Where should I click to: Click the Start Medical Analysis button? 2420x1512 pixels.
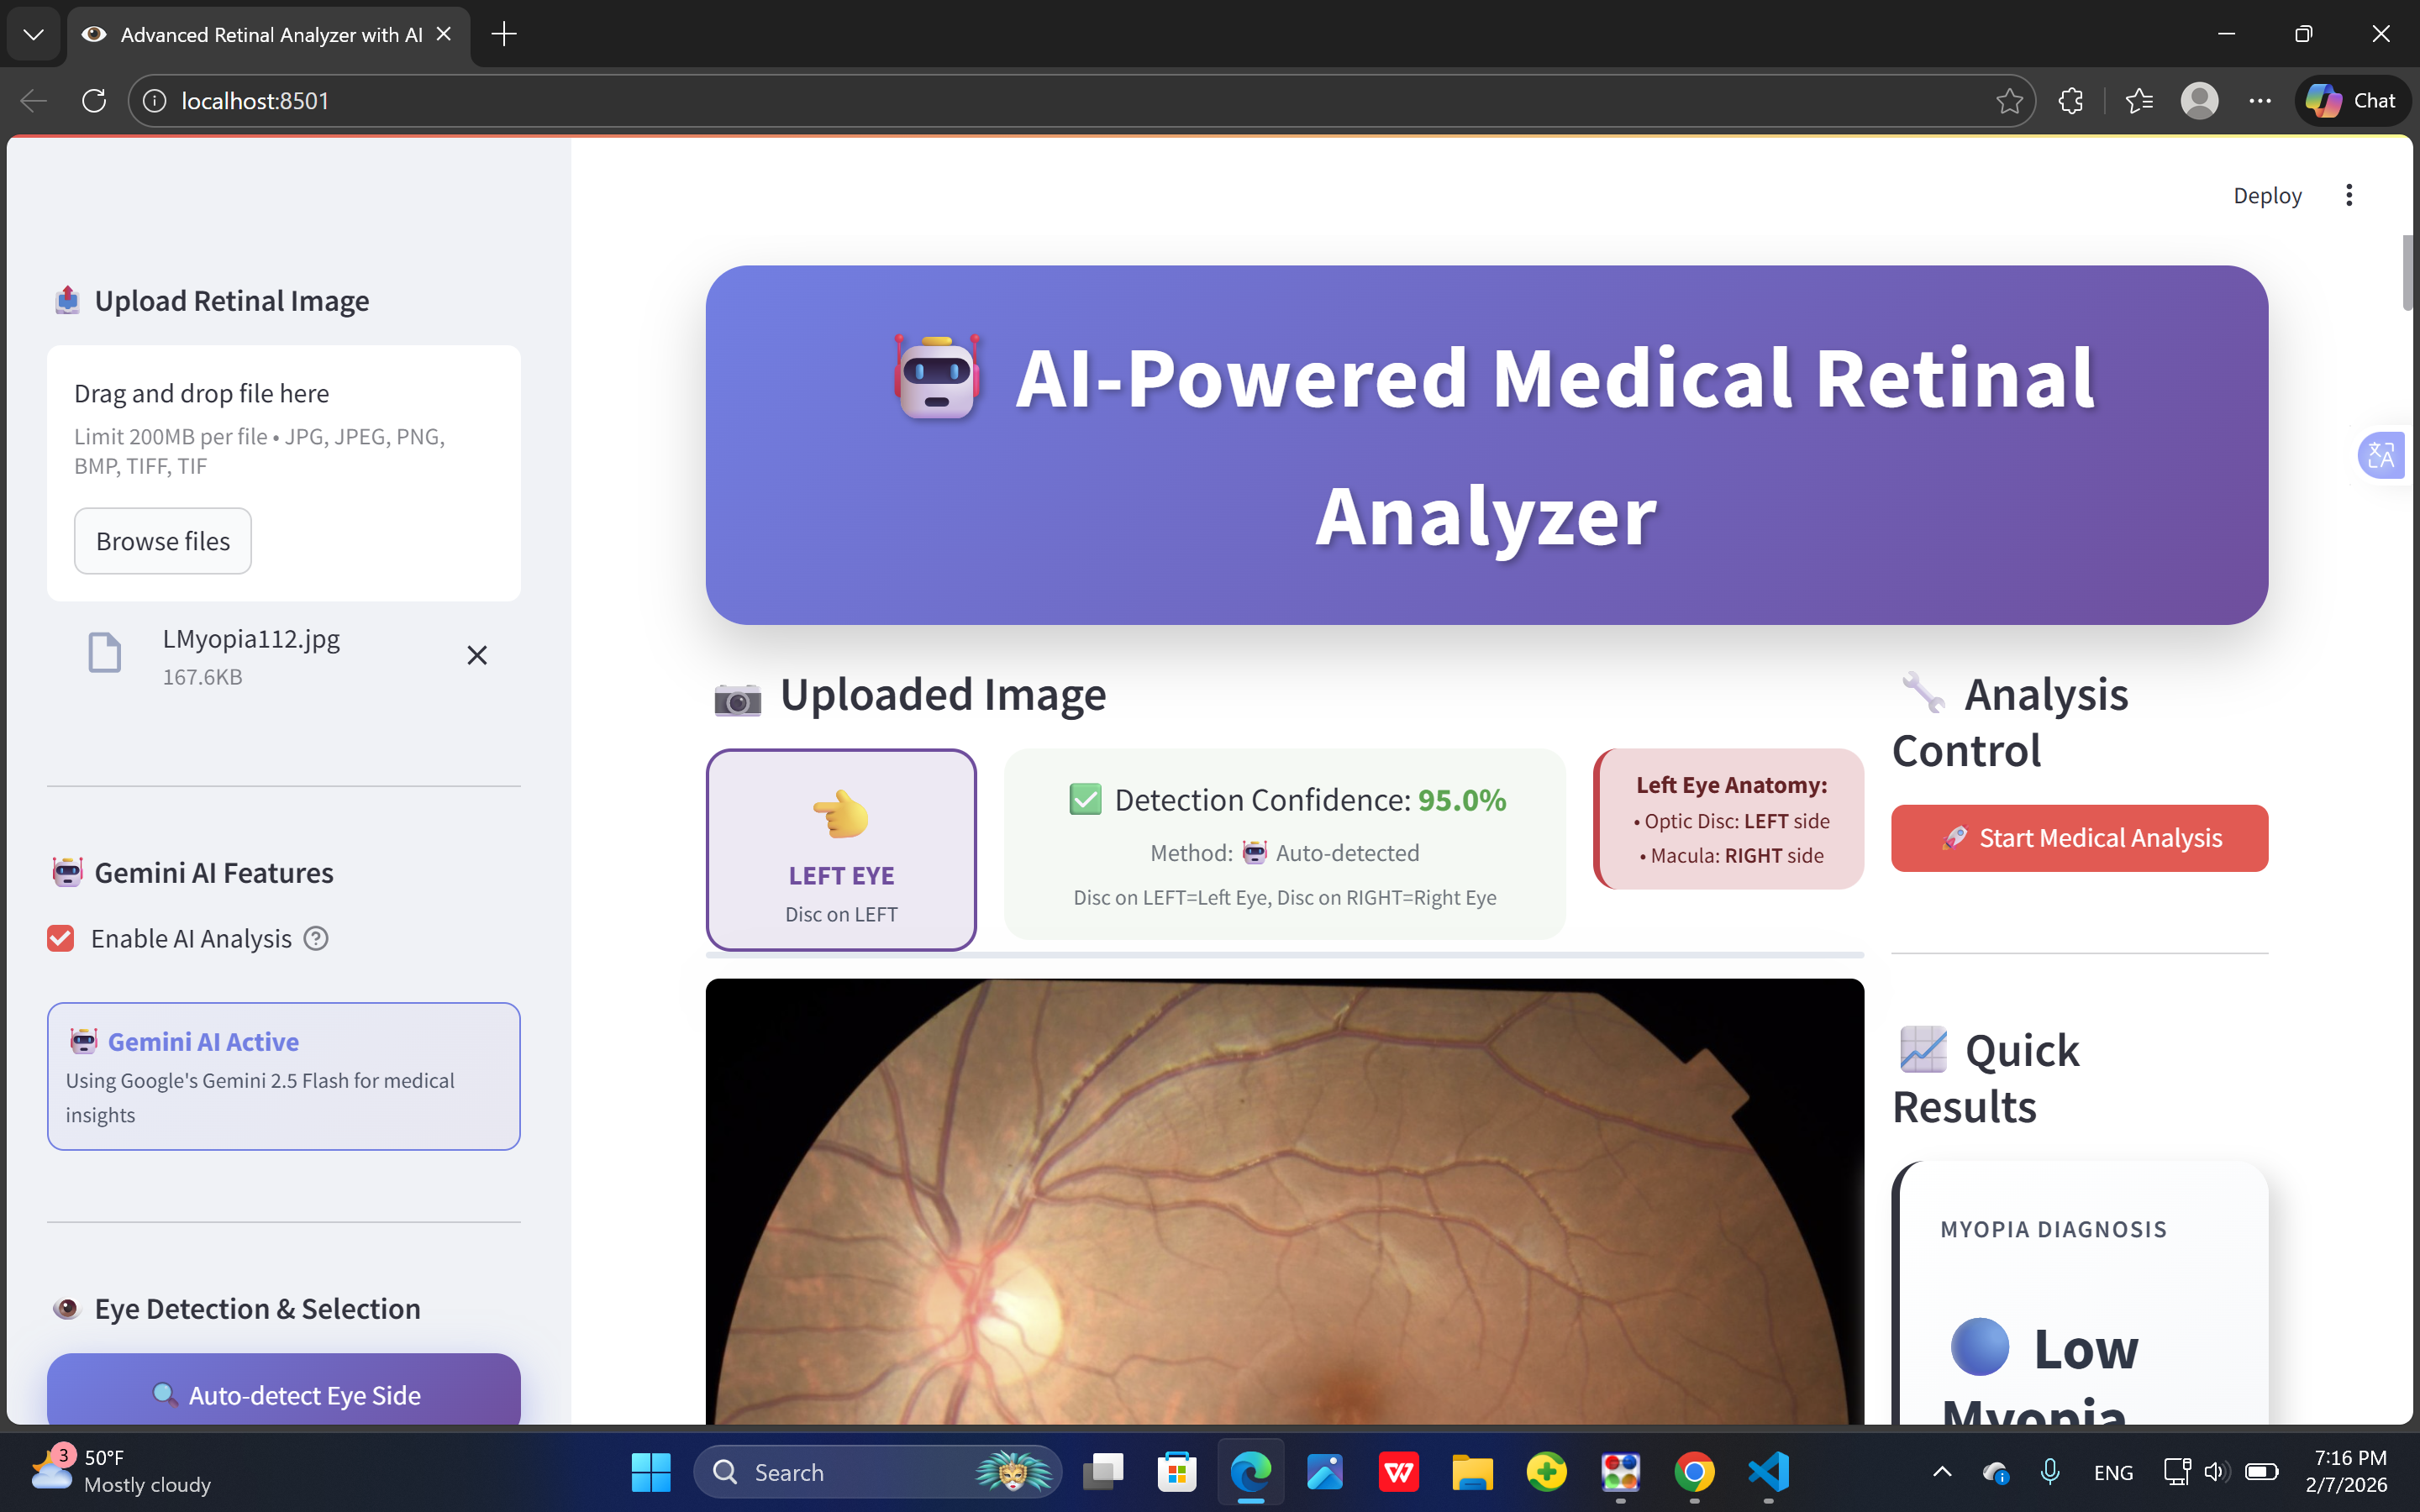pos(2079,838)
